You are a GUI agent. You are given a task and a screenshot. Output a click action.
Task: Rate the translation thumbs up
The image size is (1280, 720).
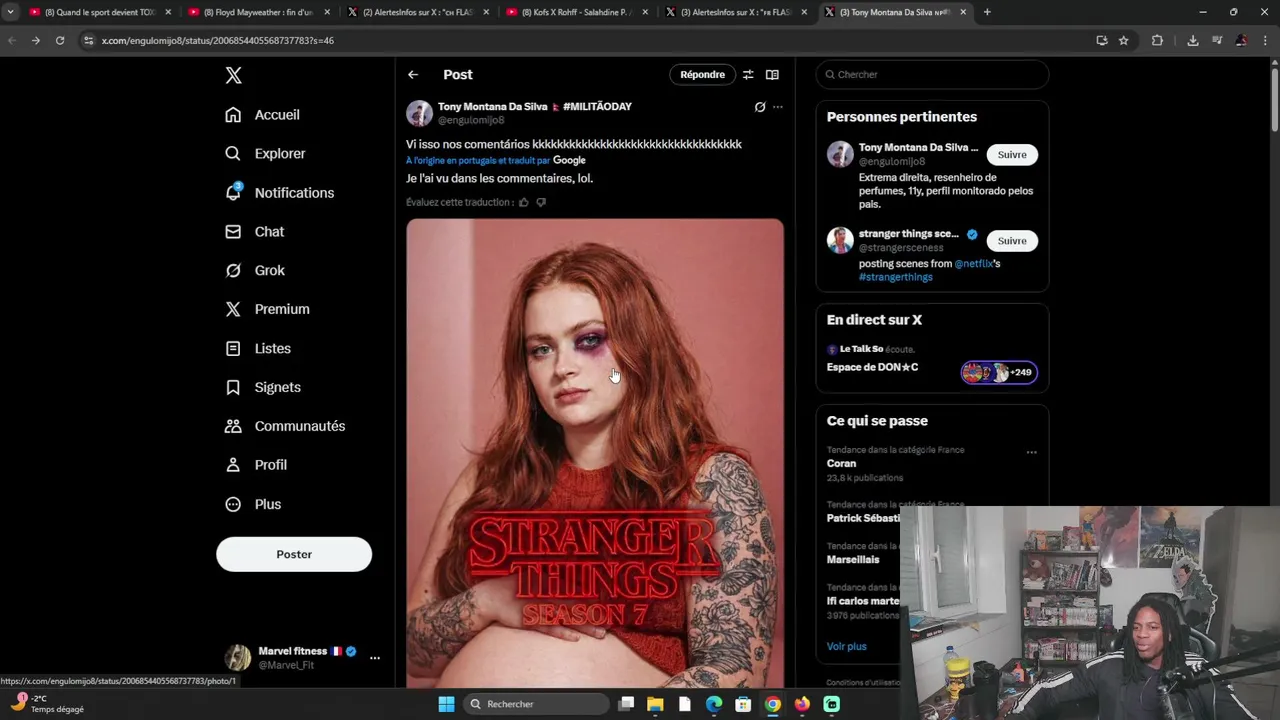523,202
